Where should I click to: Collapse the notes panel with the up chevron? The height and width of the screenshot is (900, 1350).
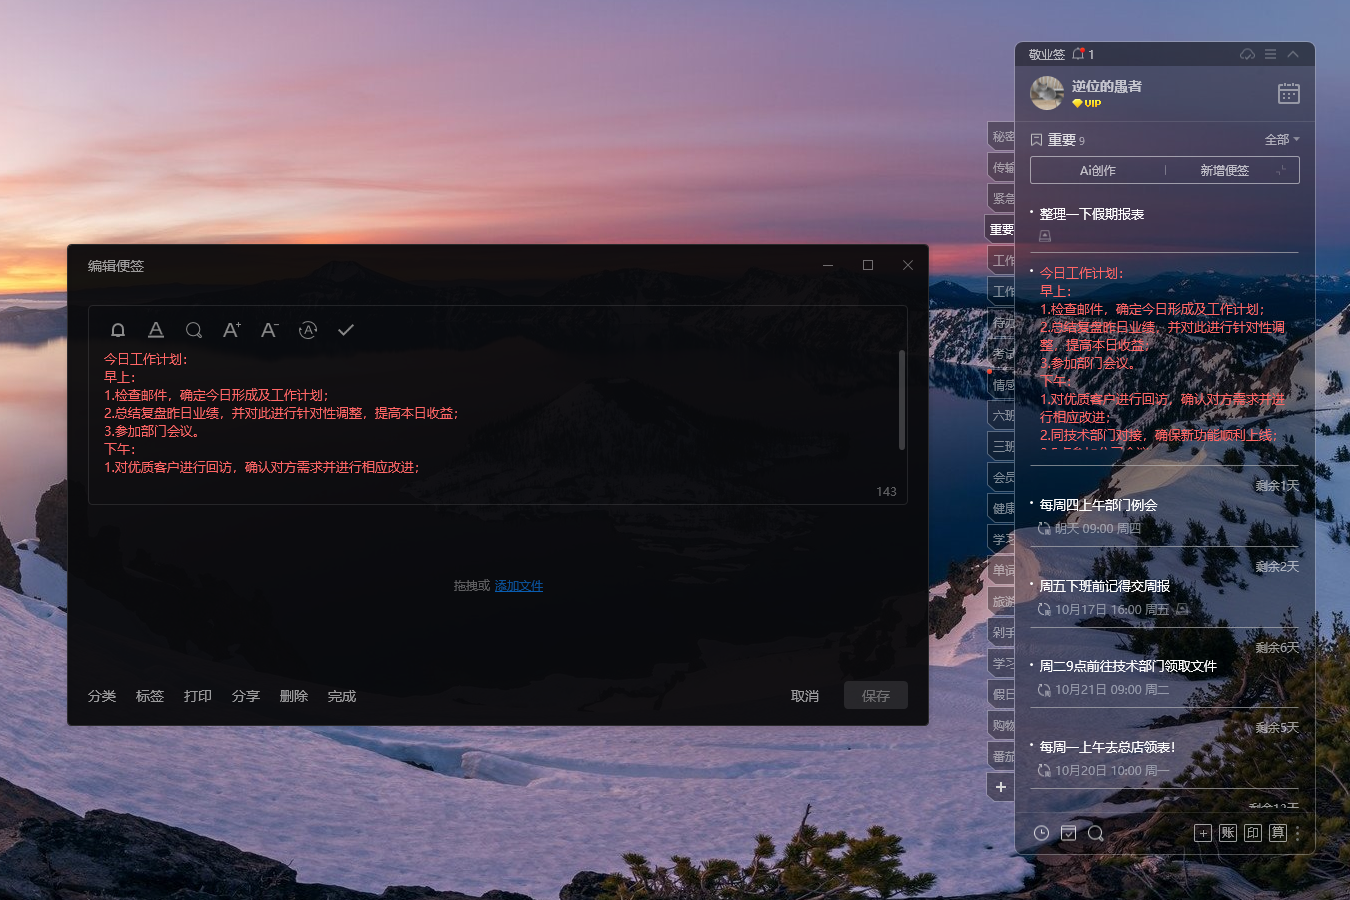[x=1293, y=54]
